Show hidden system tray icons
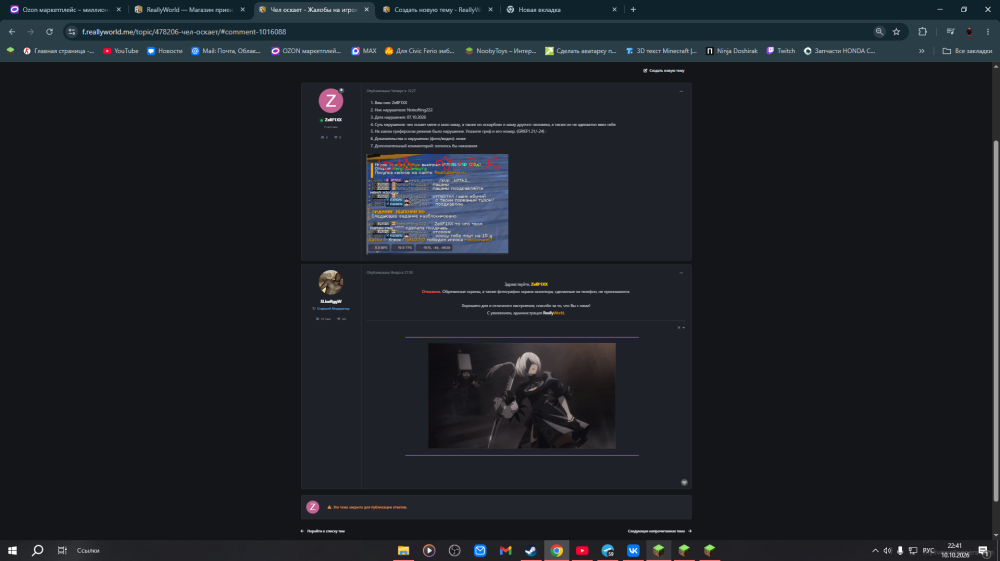The height and width of the screenshot is (561, 1000). pos(875,550)
